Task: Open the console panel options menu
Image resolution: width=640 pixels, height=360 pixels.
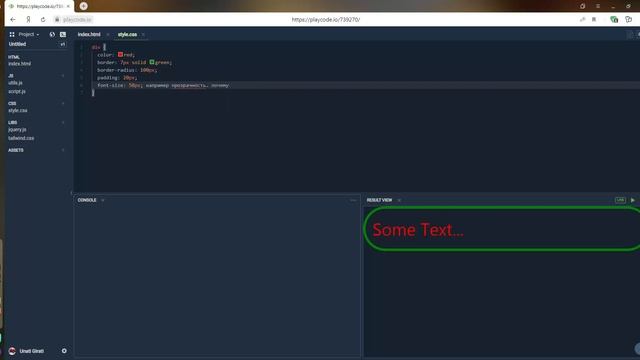Action: (x=353, y=200)
